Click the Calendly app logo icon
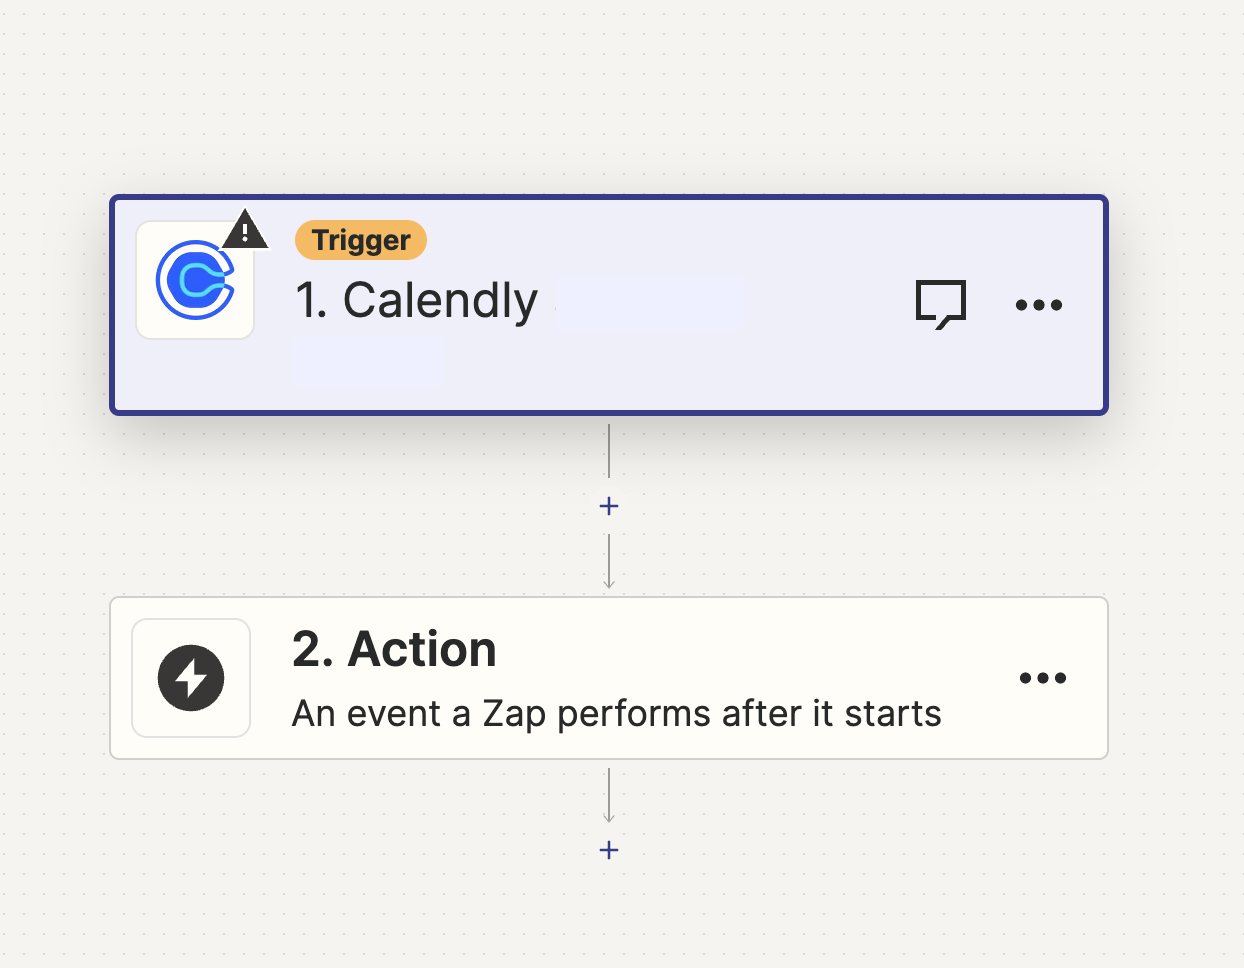 (x=194, y=281)
